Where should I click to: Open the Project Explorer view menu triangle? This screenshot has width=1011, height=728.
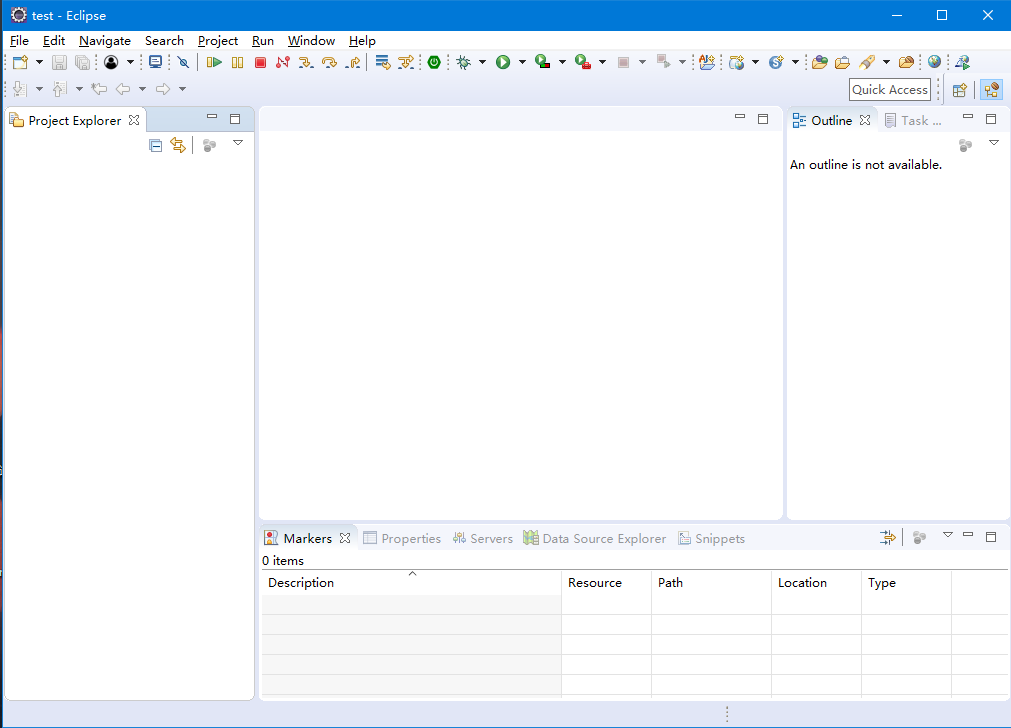pyautogui.click(x=238, y=143)
